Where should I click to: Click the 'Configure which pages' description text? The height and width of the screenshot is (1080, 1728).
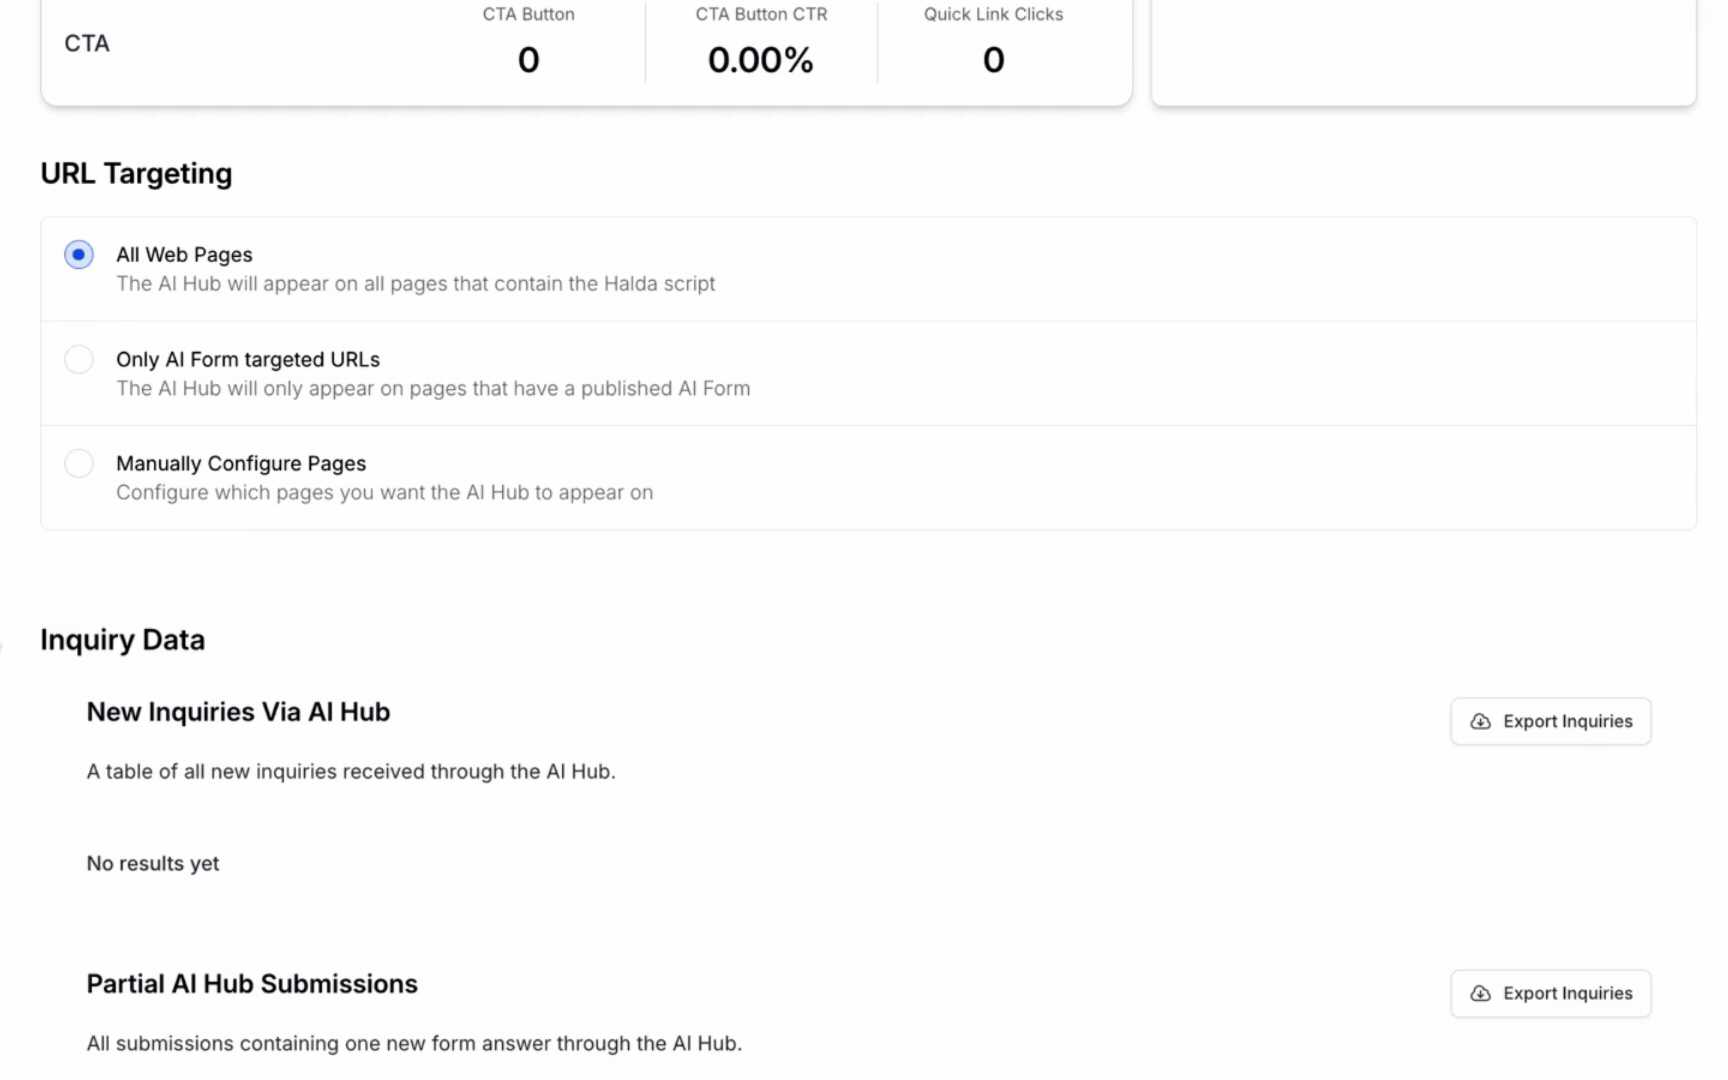(384, 493)
